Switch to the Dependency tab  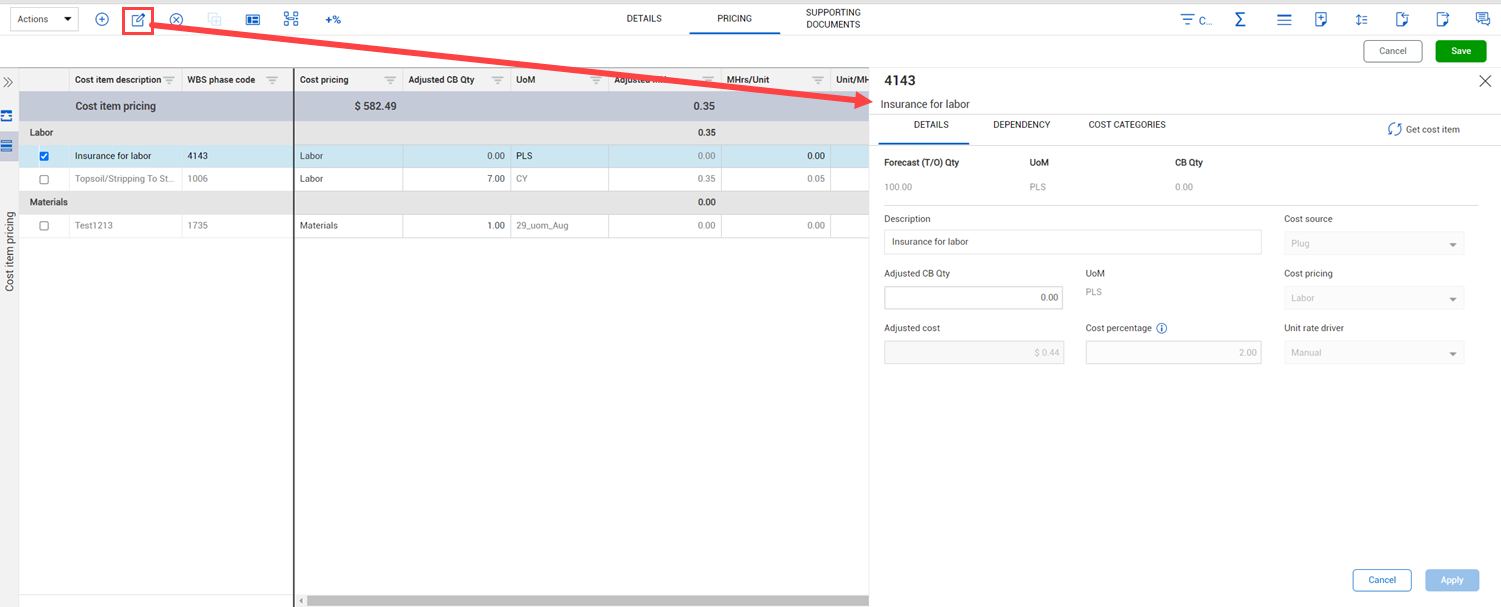(1021, 125)
